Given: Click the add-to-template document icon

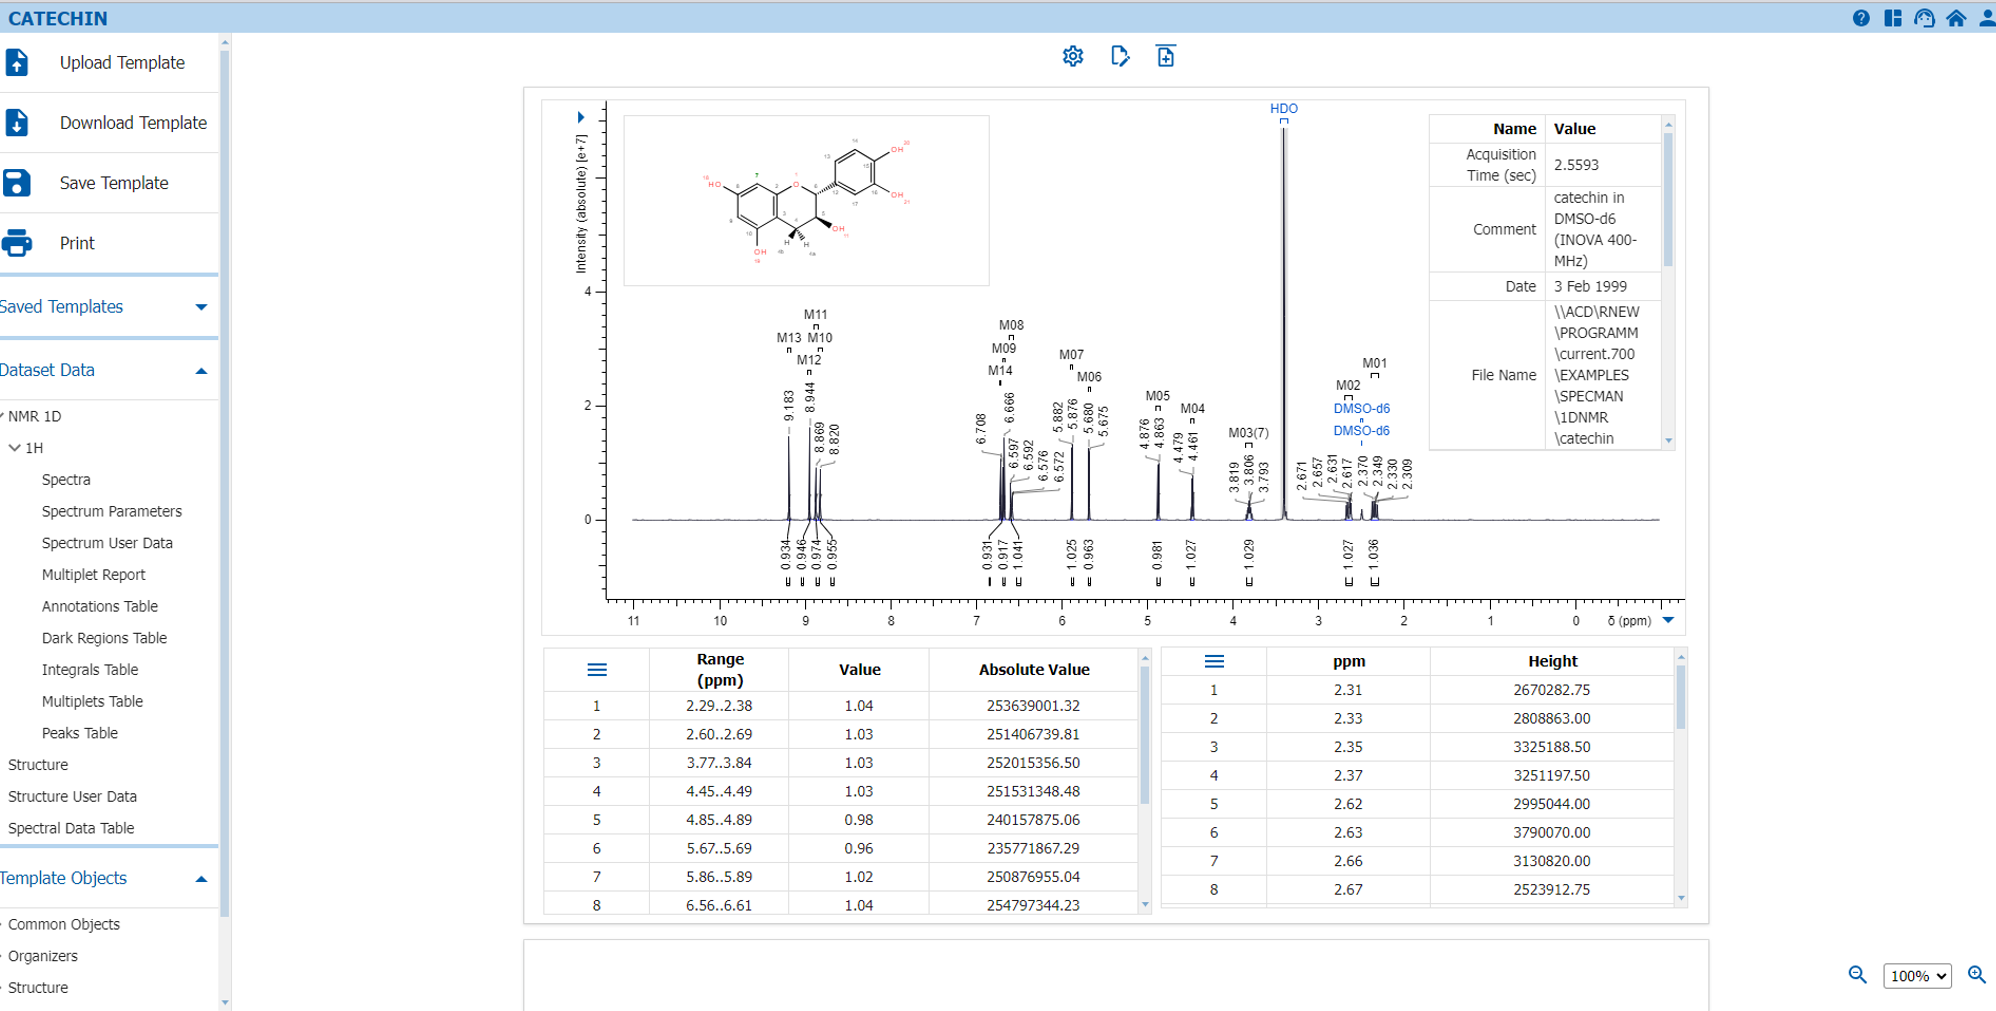Looking at the screenshot, I should click(1165, 57).
